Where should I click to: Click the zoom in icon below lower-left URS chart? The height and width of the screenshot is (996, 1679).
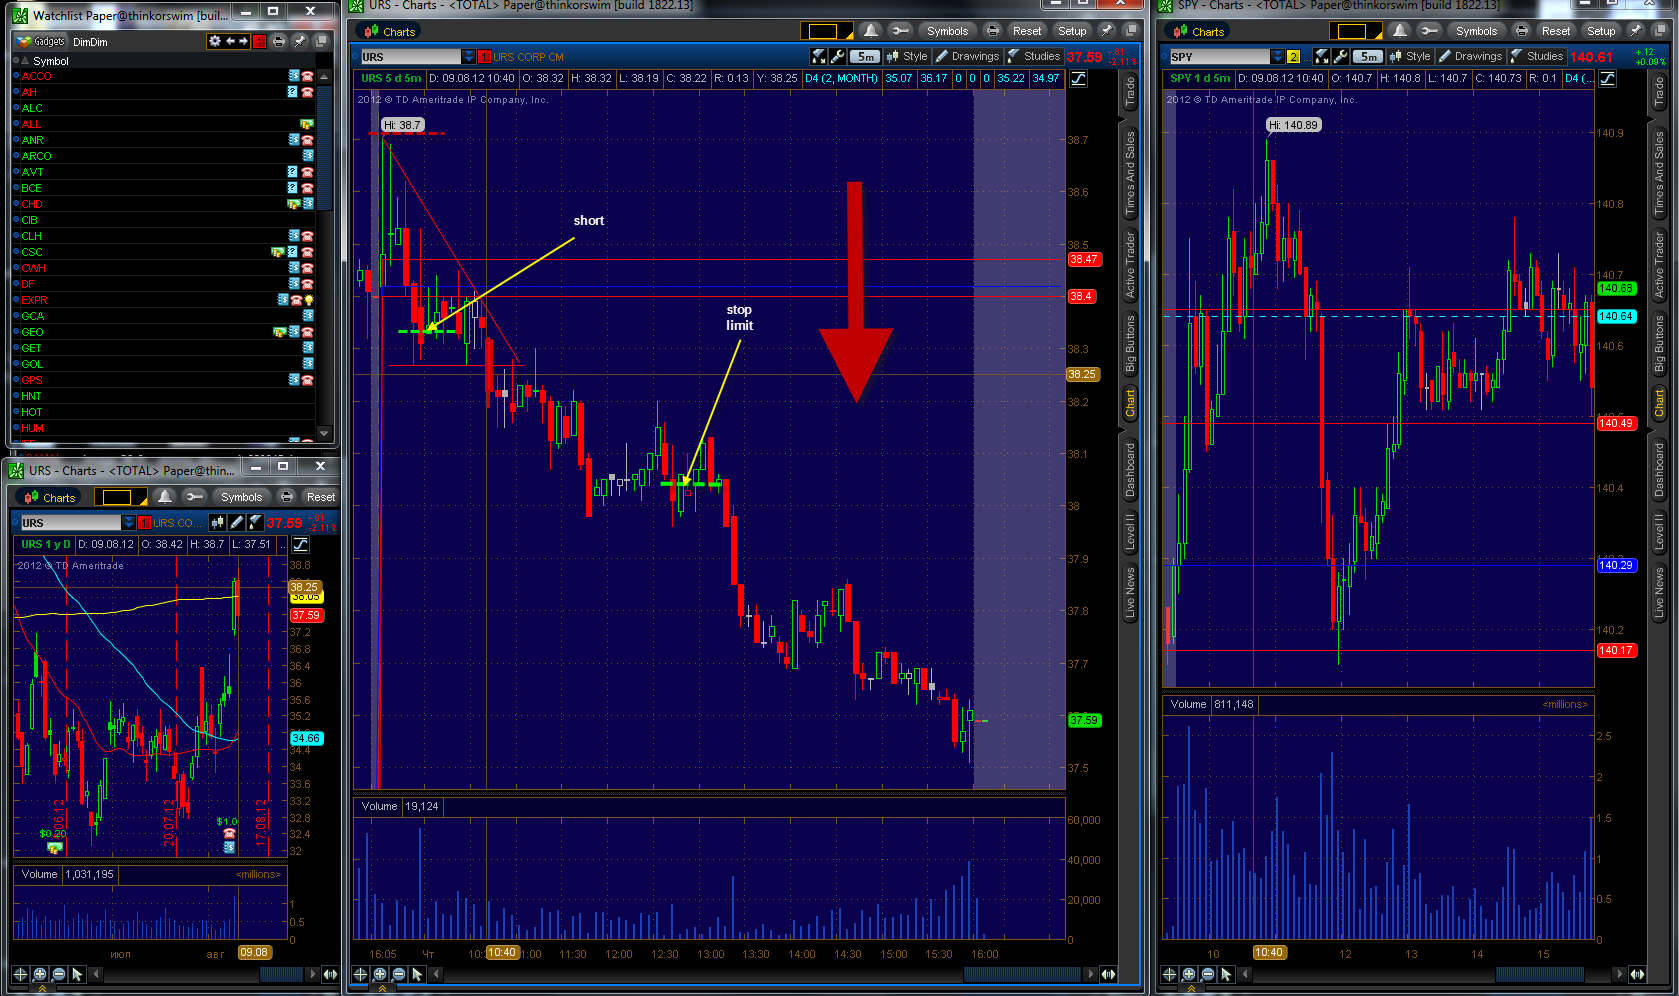tap(40, 974)
